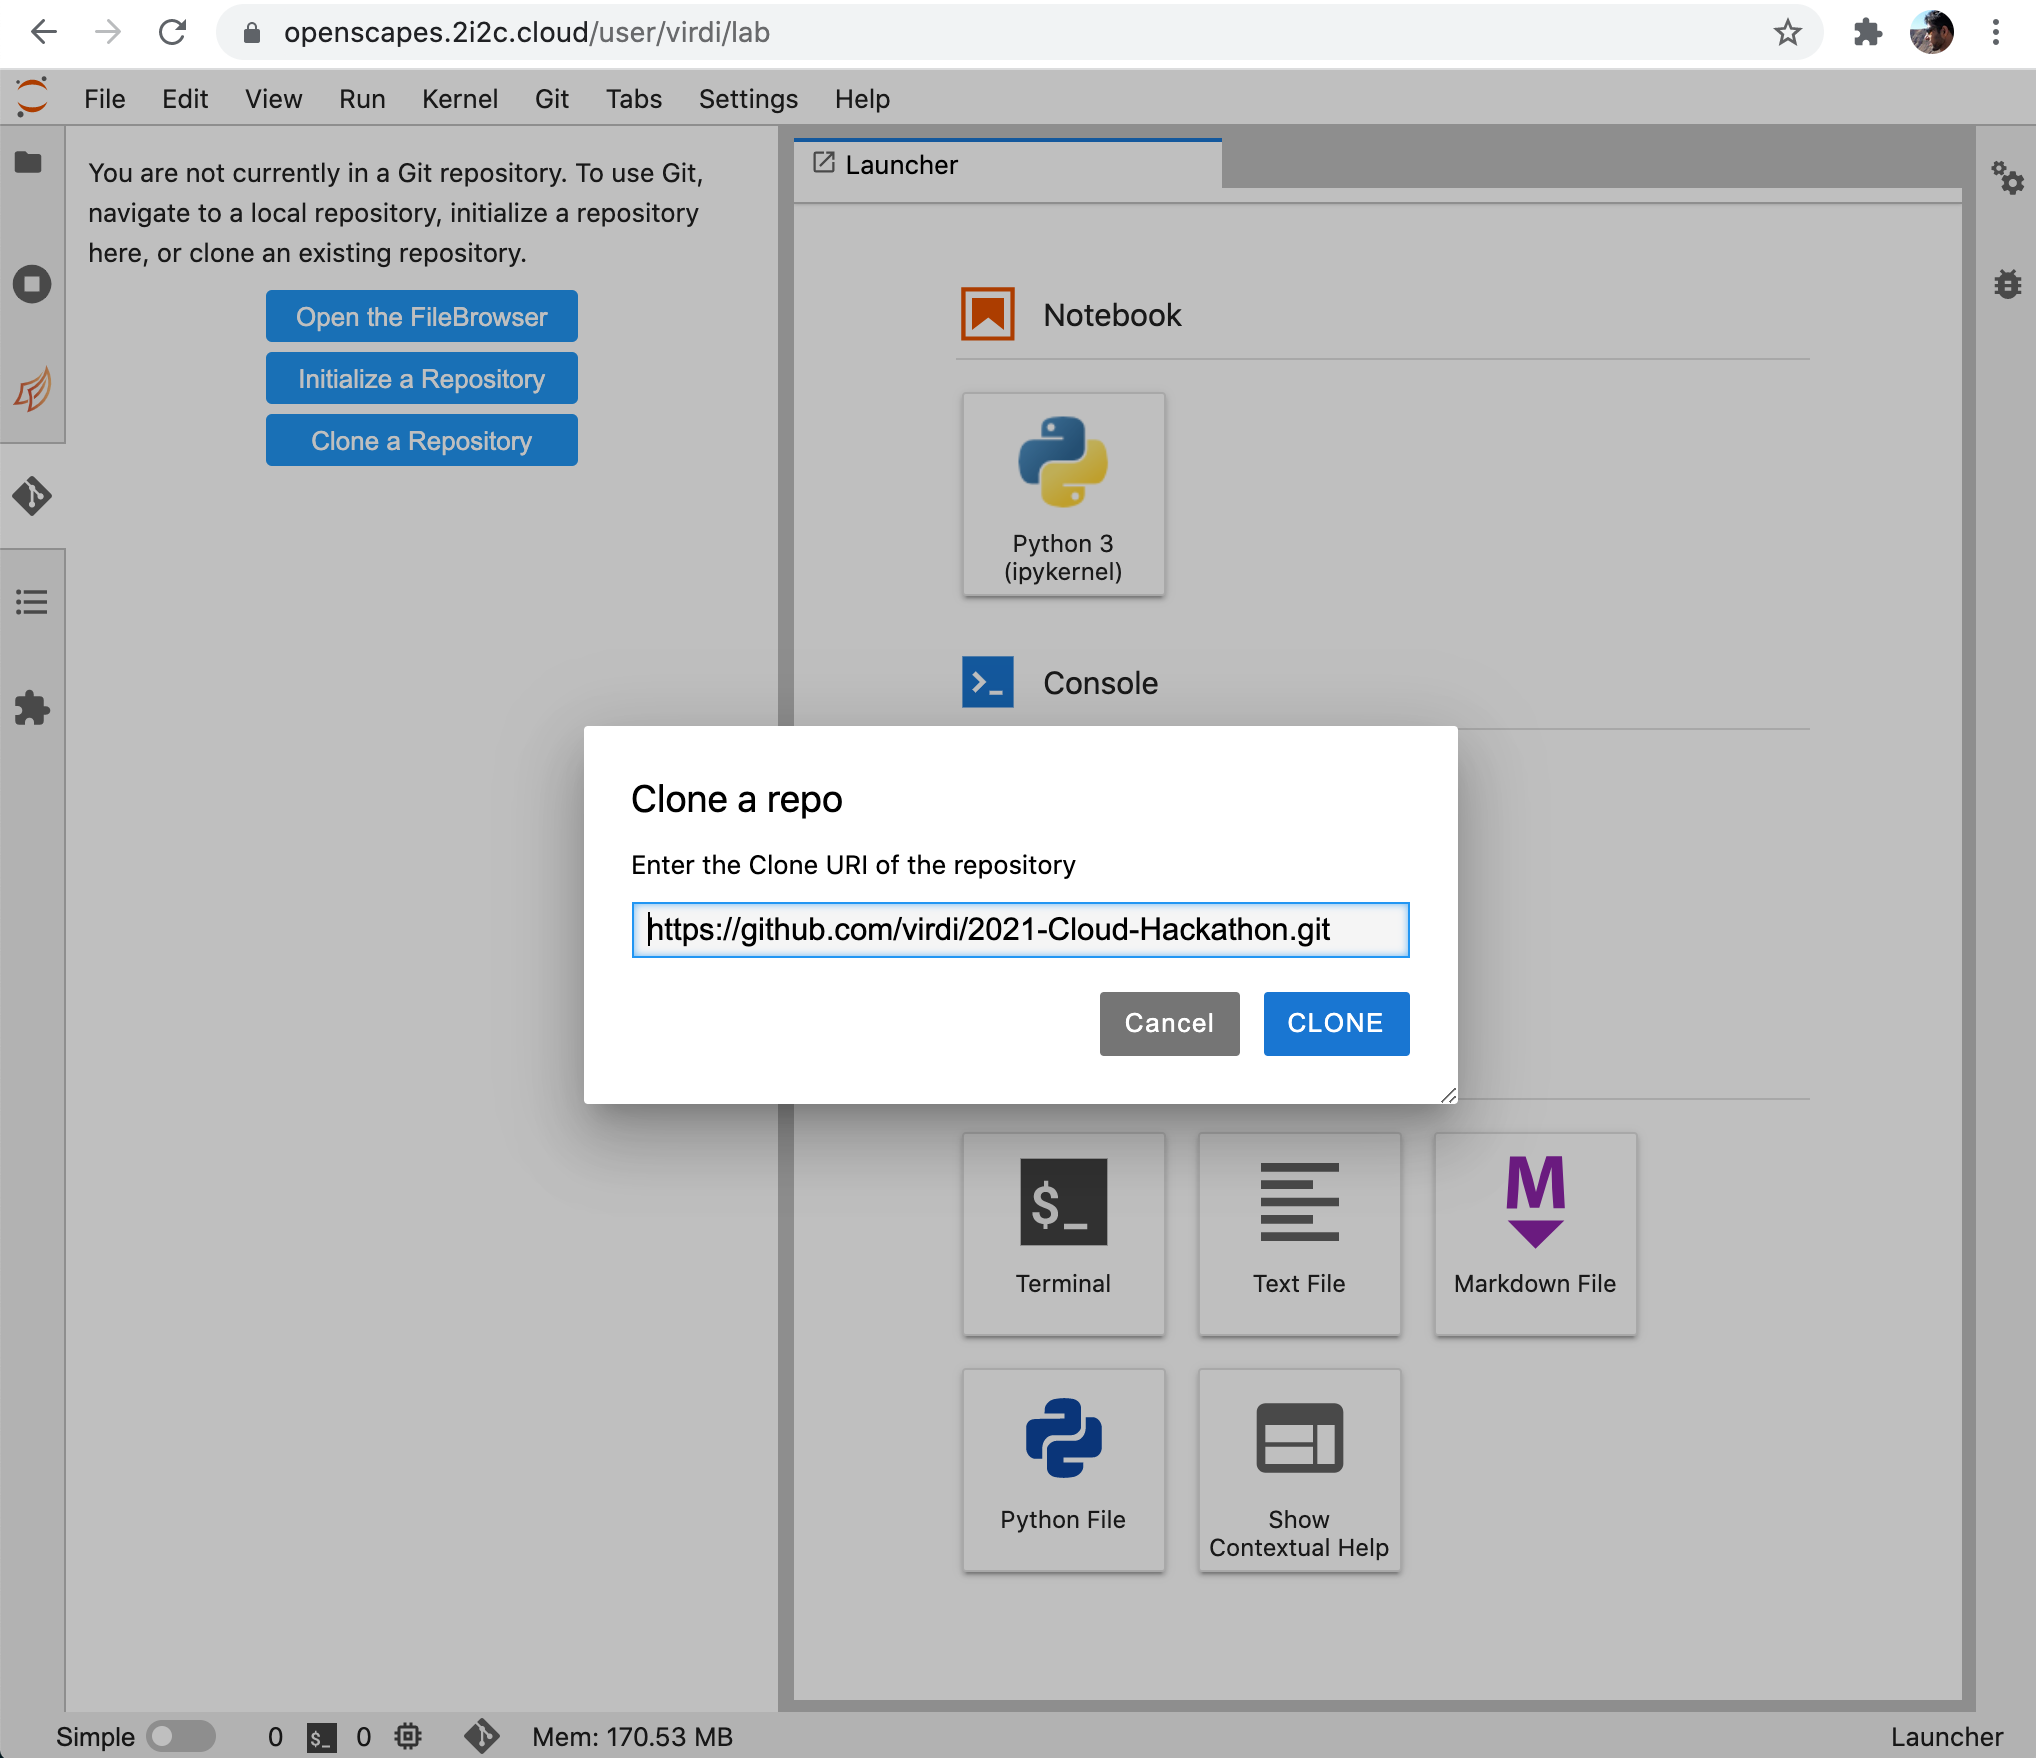Open running terminals and kernels panel

click(32, 284)
